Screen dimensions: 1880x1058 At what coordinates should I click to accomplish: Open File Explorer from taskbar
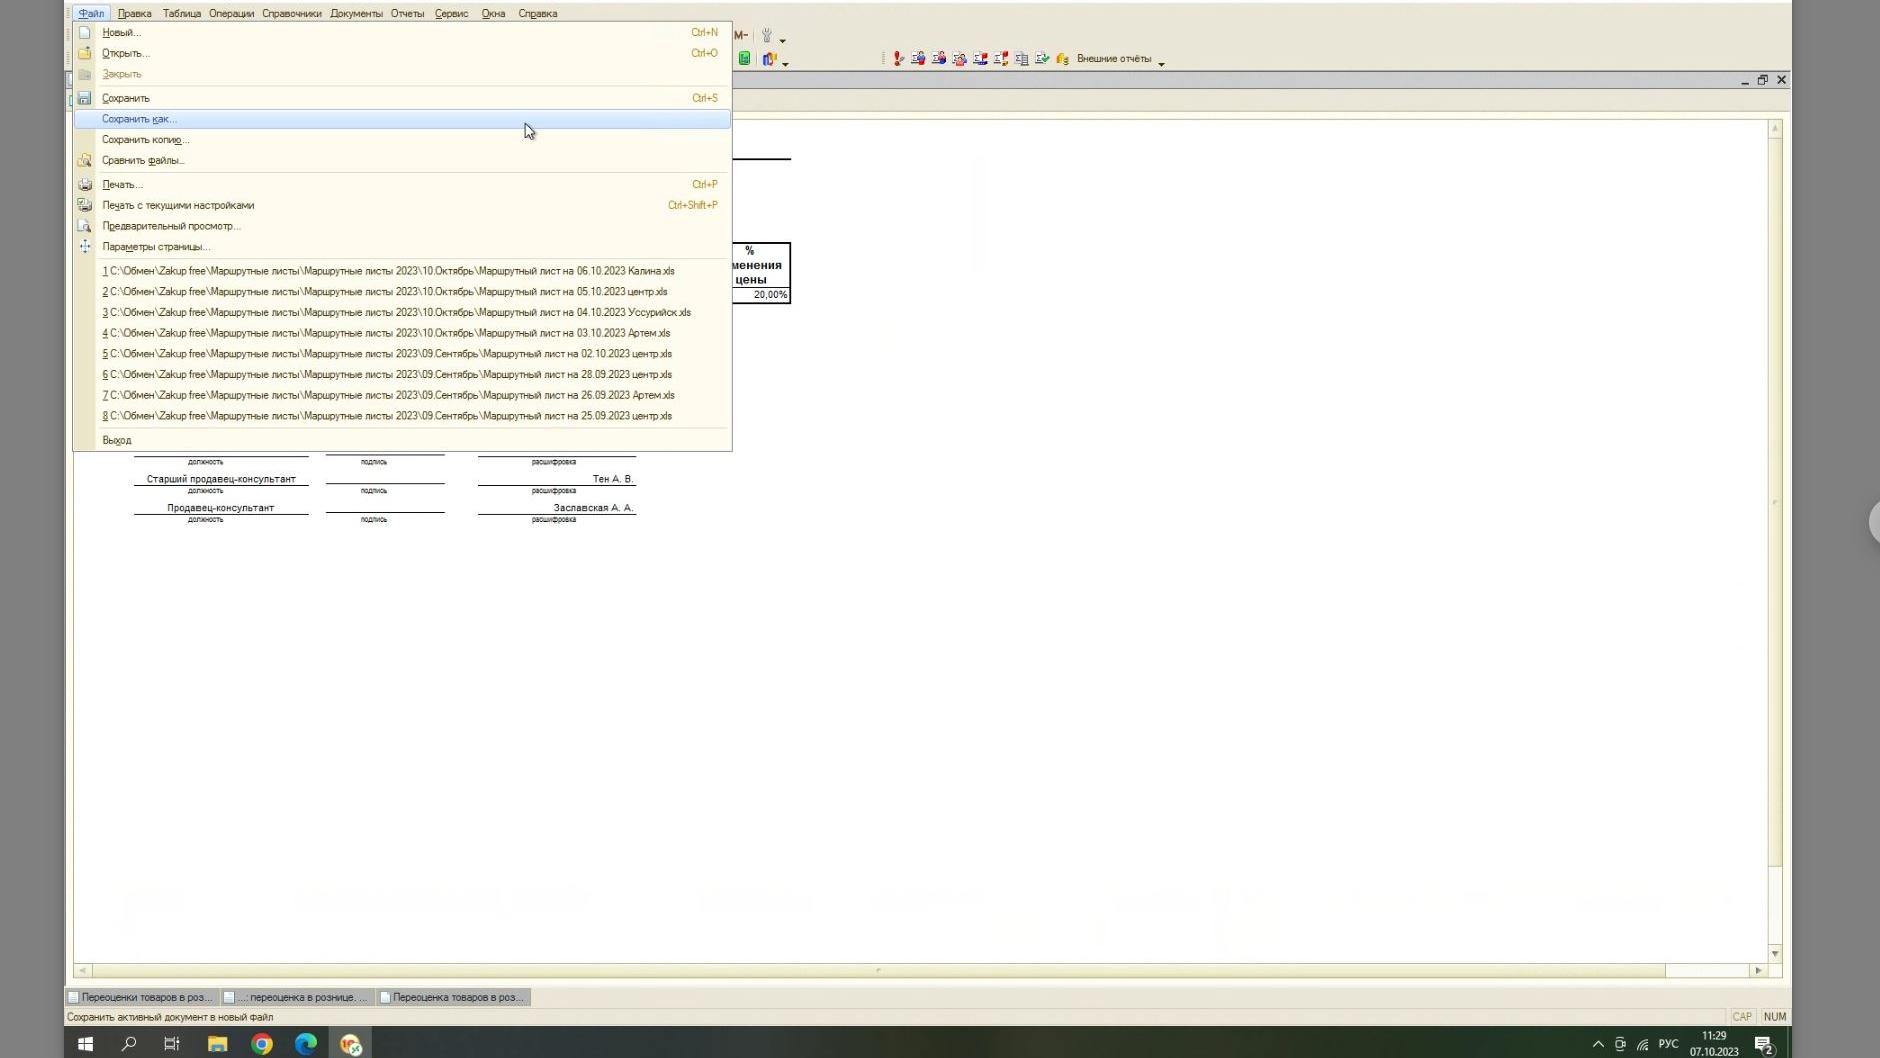coord(217,1044)
